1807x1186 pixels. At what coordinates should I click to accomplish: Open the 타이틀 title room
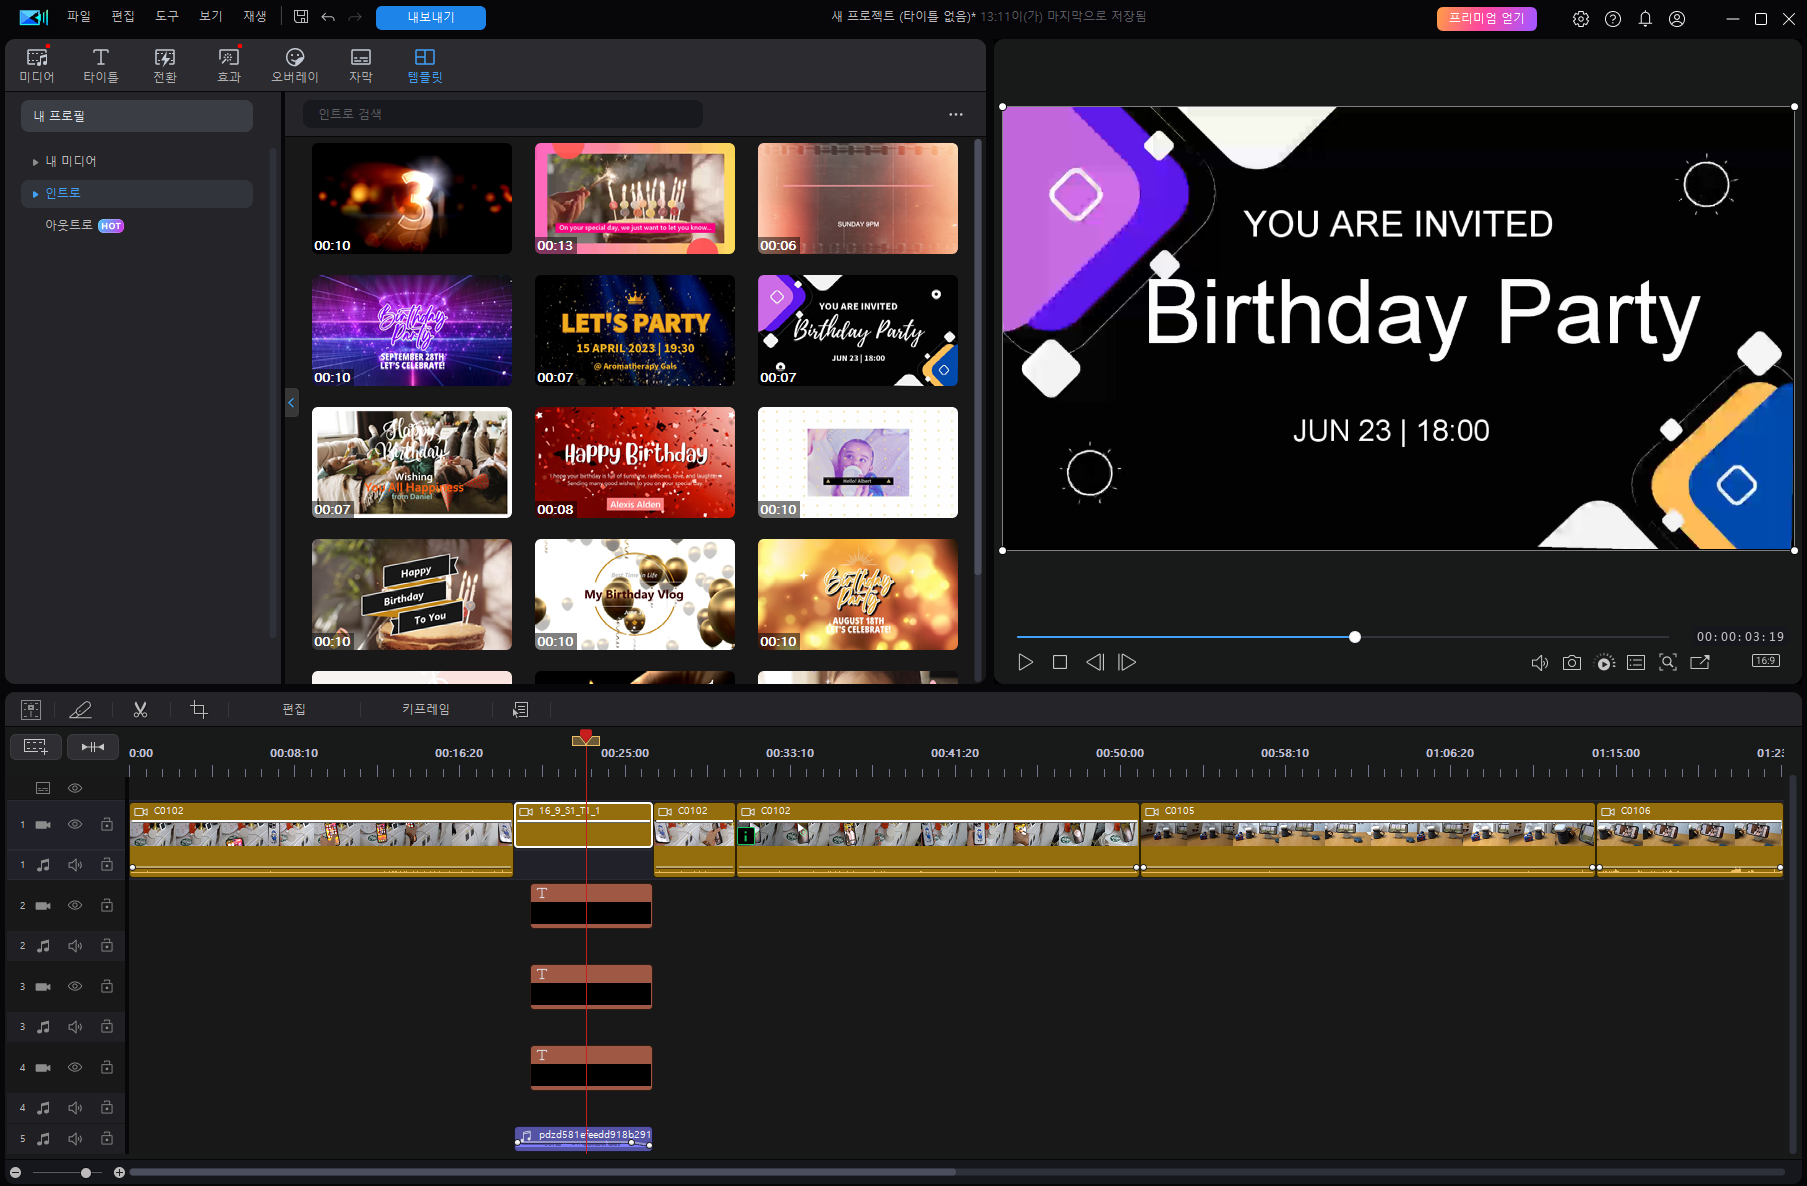point(101,65)
